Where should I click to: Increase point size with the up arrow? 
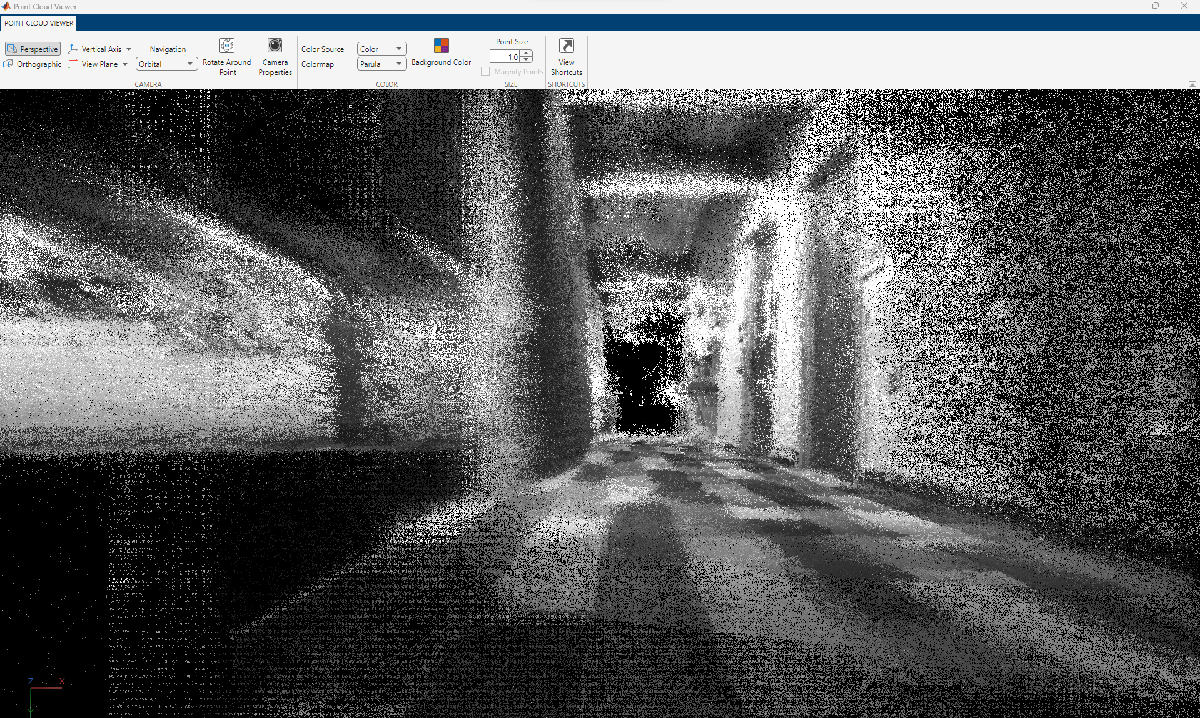click(x=527, y=54)
